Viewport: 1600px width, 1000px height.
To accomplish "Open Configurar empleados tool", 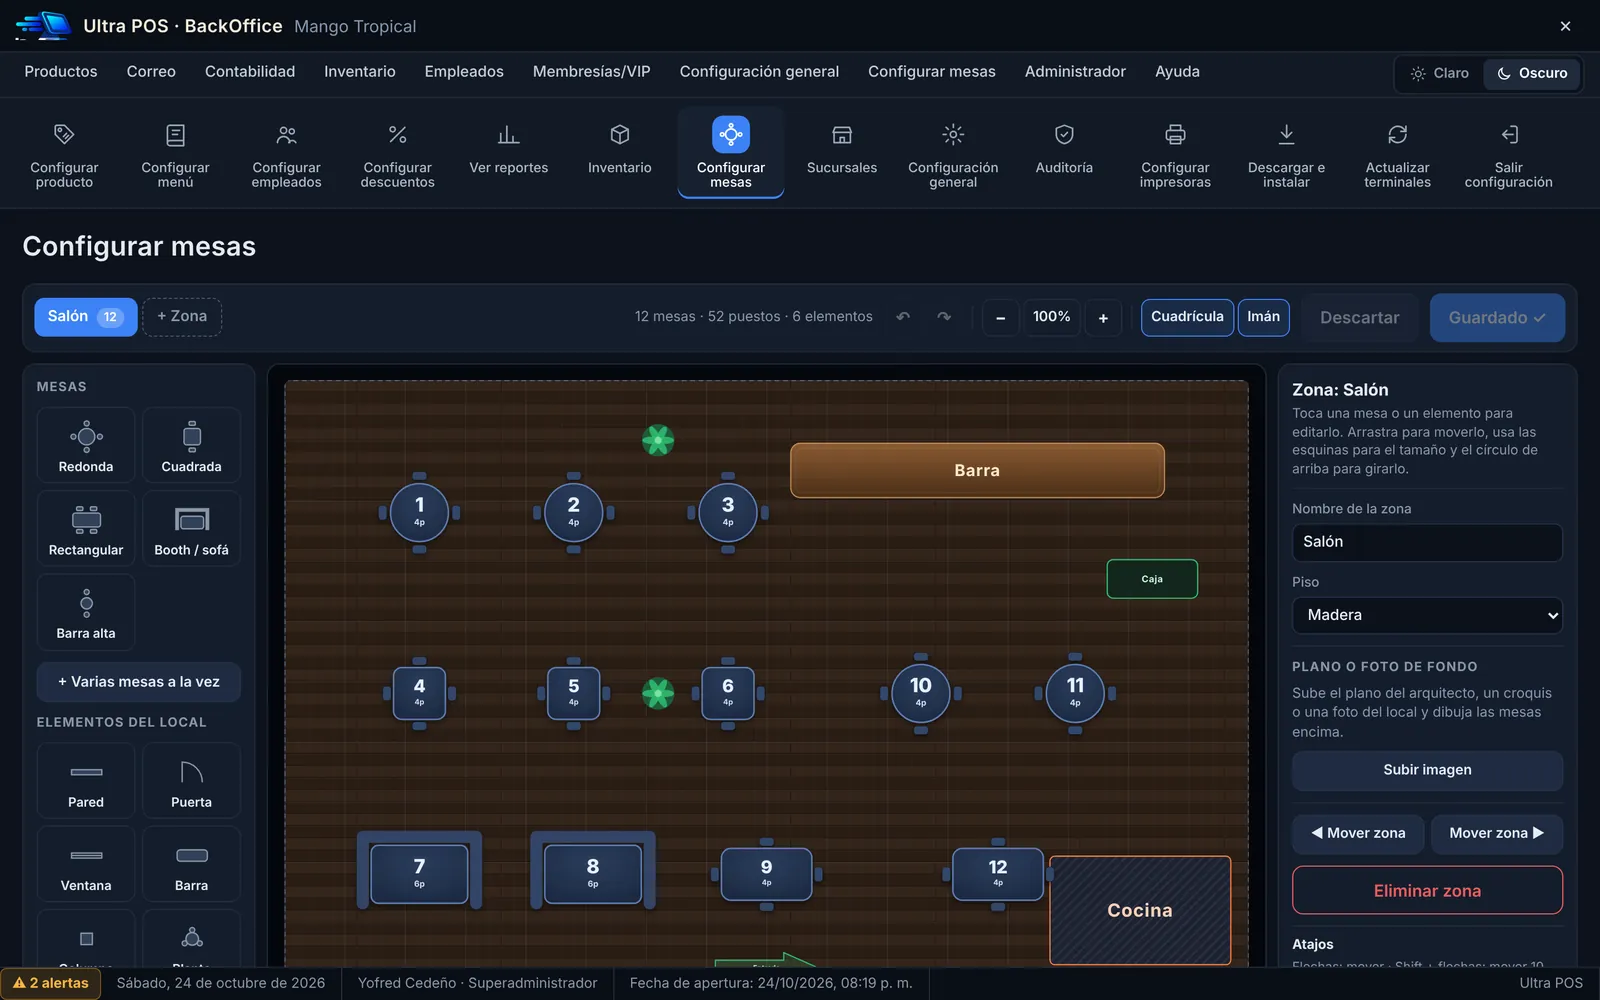I will click(286, 153).
